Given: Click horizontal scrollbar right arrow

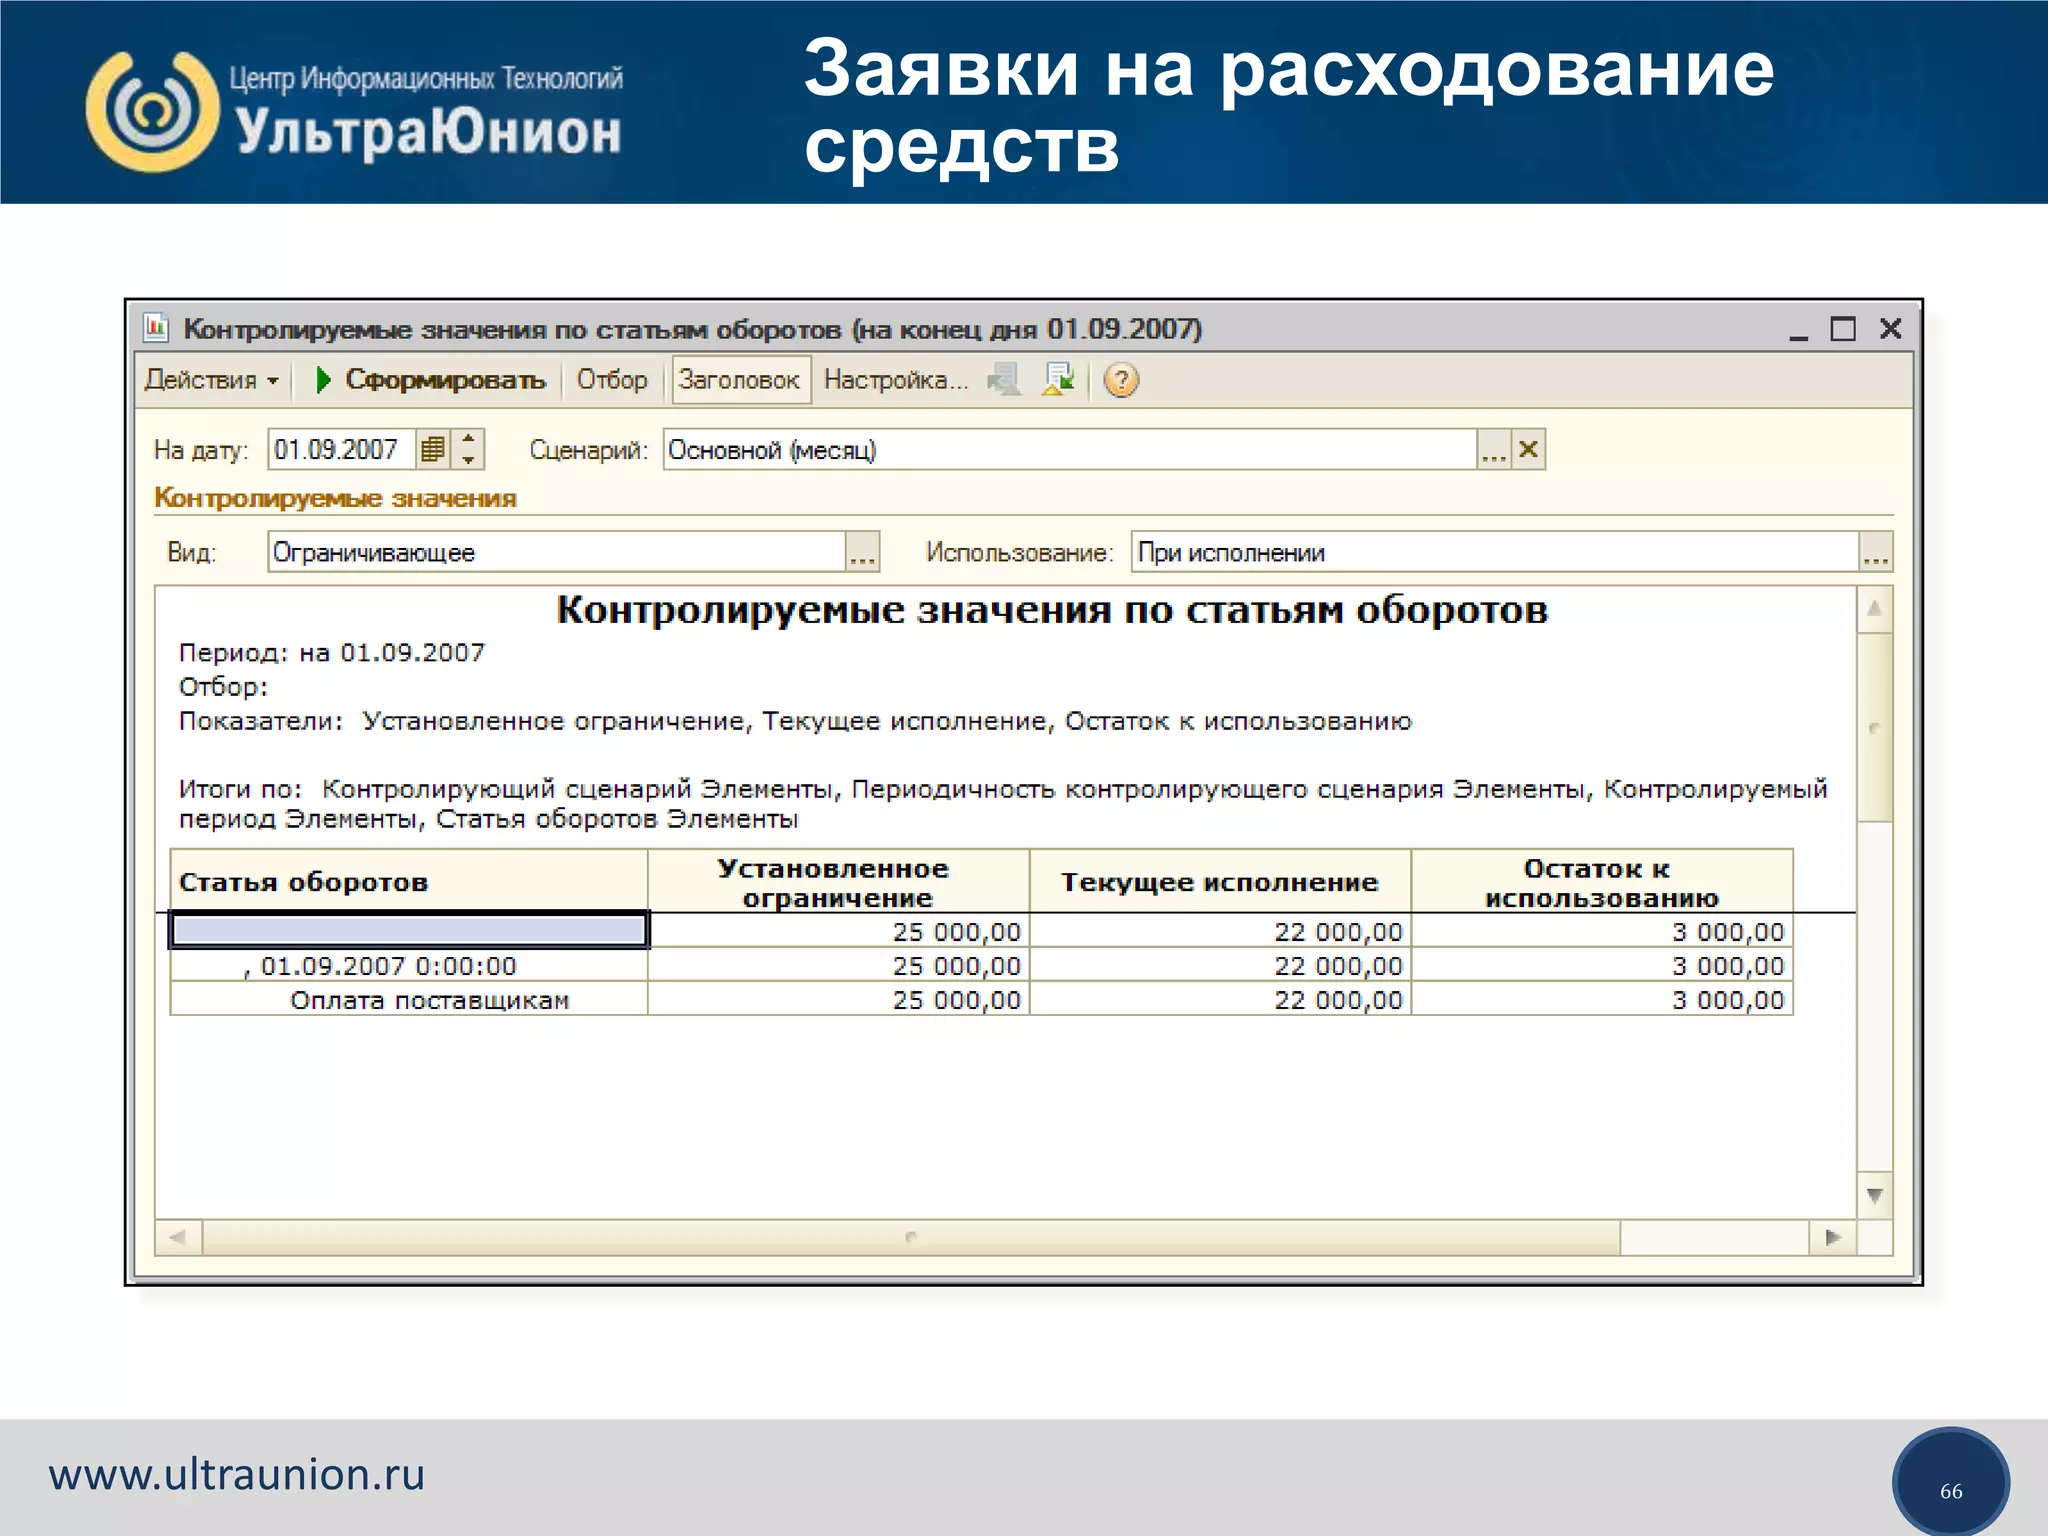Looking at the screenshot, I should pyautogui.click(x=1833, y=1237).
